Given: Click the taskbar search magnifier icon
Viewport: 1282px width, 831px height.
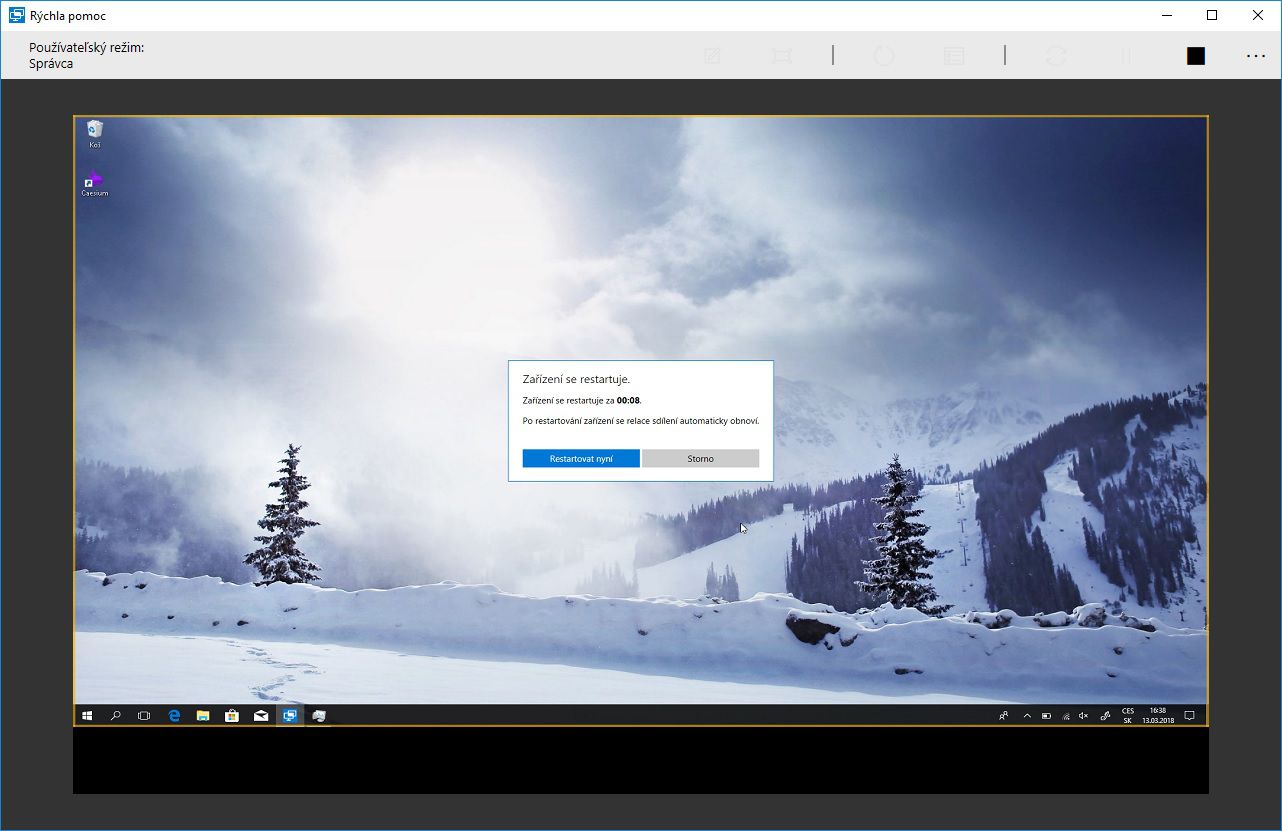Looking at the screenshot, I should [x=115, y=716].
